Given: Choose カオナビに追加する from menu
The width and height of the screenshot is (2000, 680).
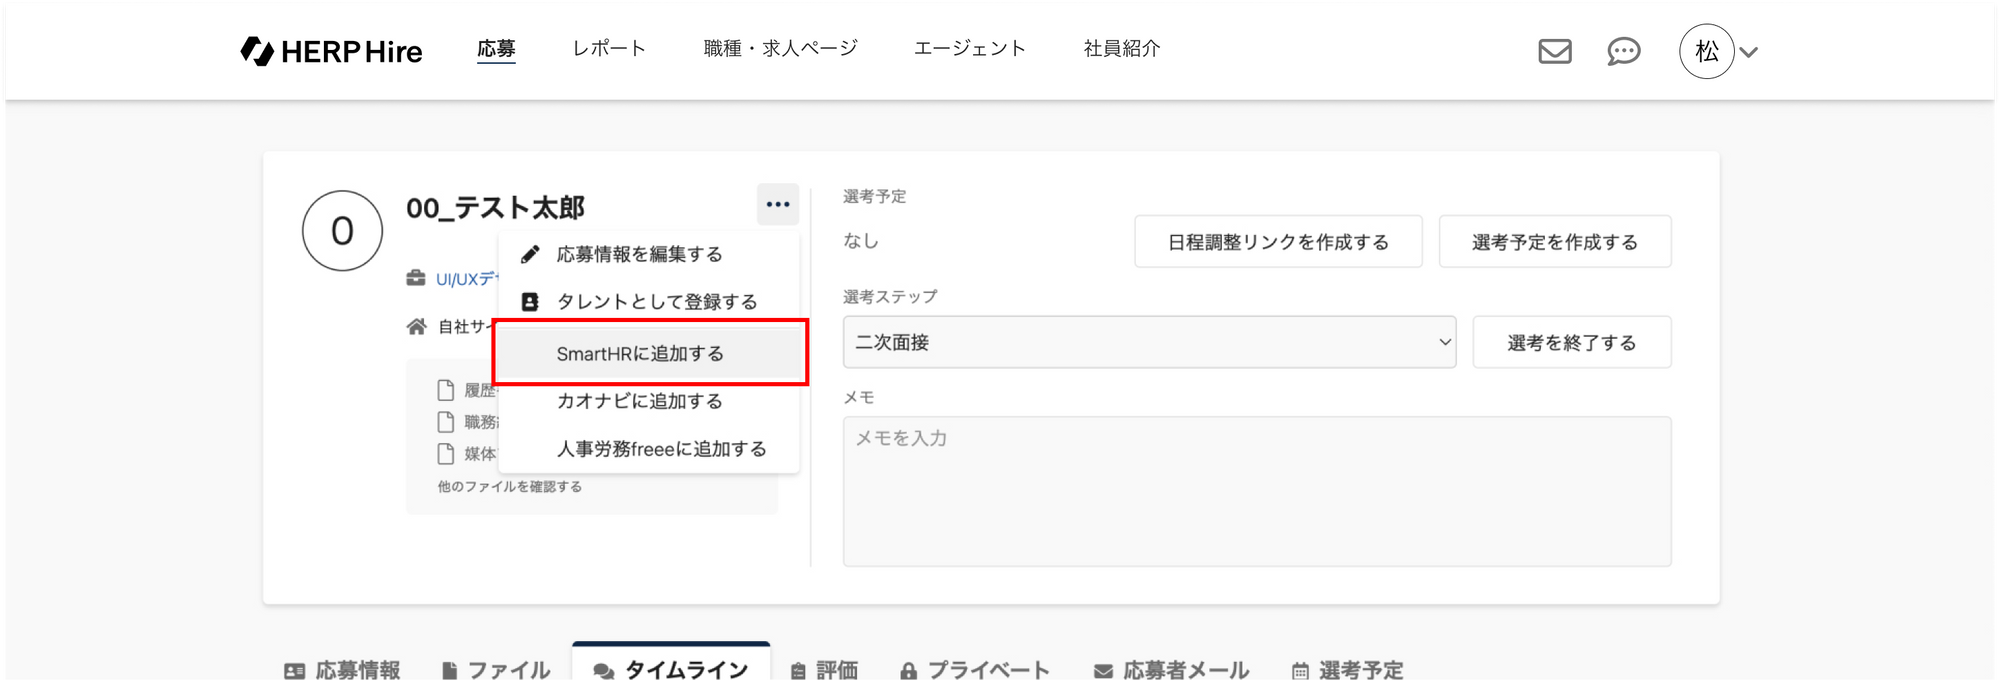Looking at the screenshot, I should [639, 401].
